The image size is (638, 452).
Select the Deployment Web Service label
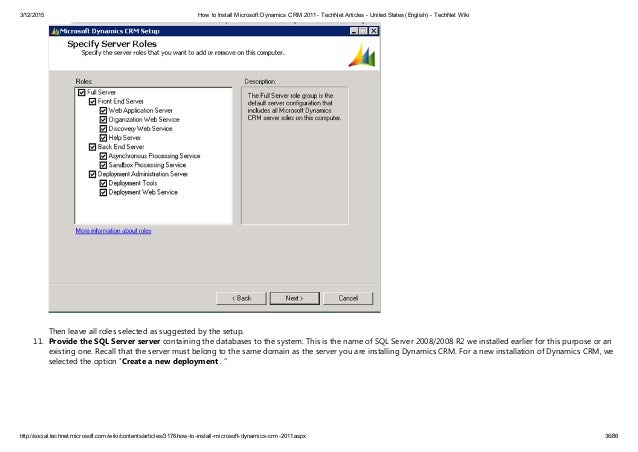point(143,192)
